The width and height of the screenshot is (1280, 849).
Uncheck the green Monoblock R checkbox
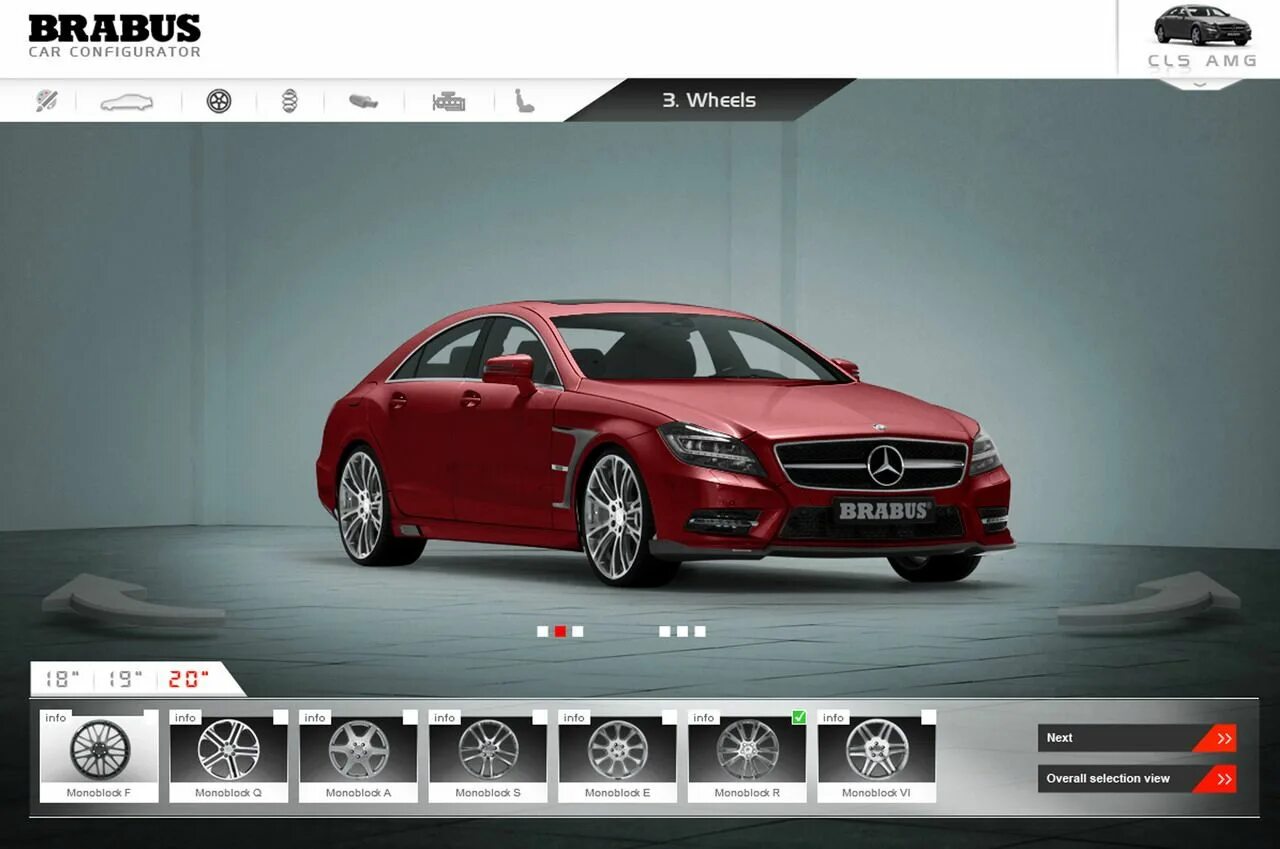tap(799, 717)
